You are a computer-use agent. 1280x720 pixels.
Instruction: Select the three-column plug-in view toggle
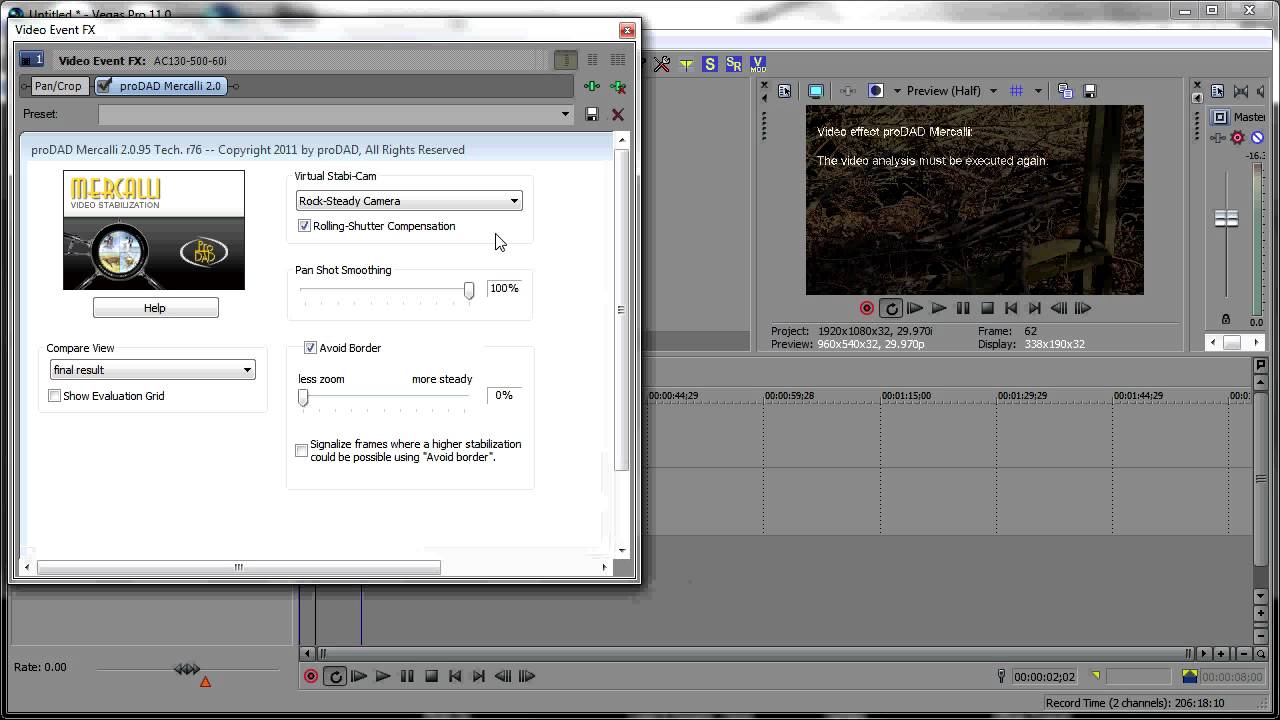(x=618, y=60)
